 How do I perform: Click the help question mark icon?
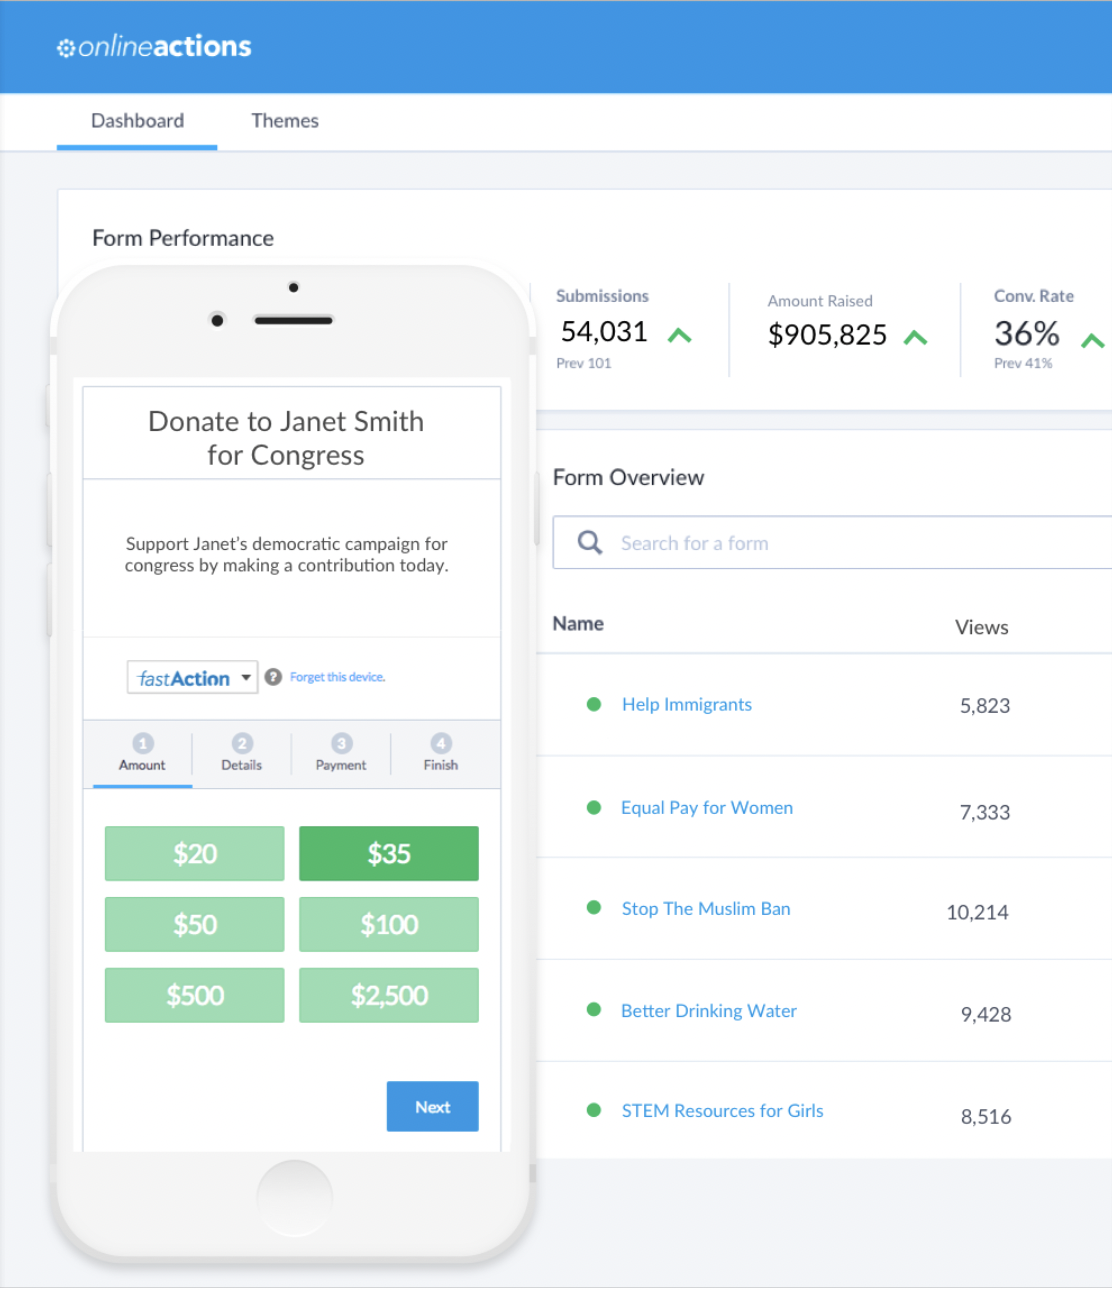click(x=273, y=677)
